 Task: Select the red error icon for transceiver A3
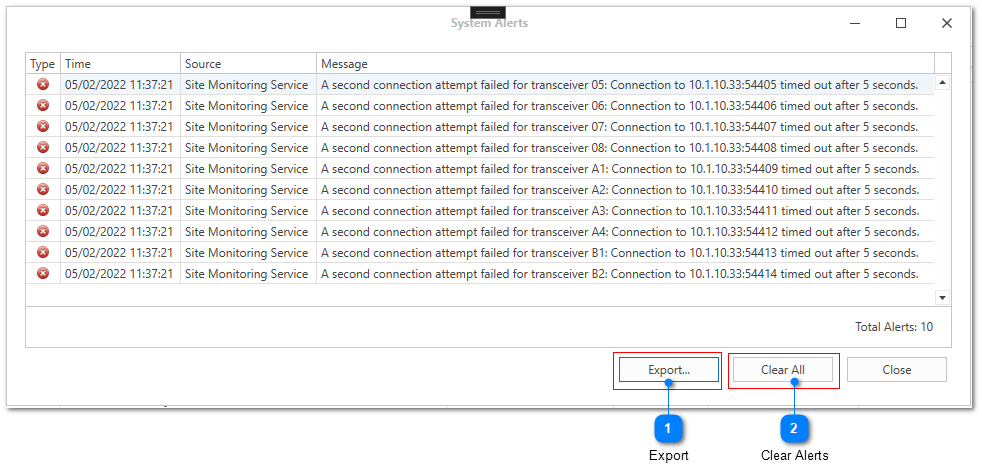click(x=43, y=210)
